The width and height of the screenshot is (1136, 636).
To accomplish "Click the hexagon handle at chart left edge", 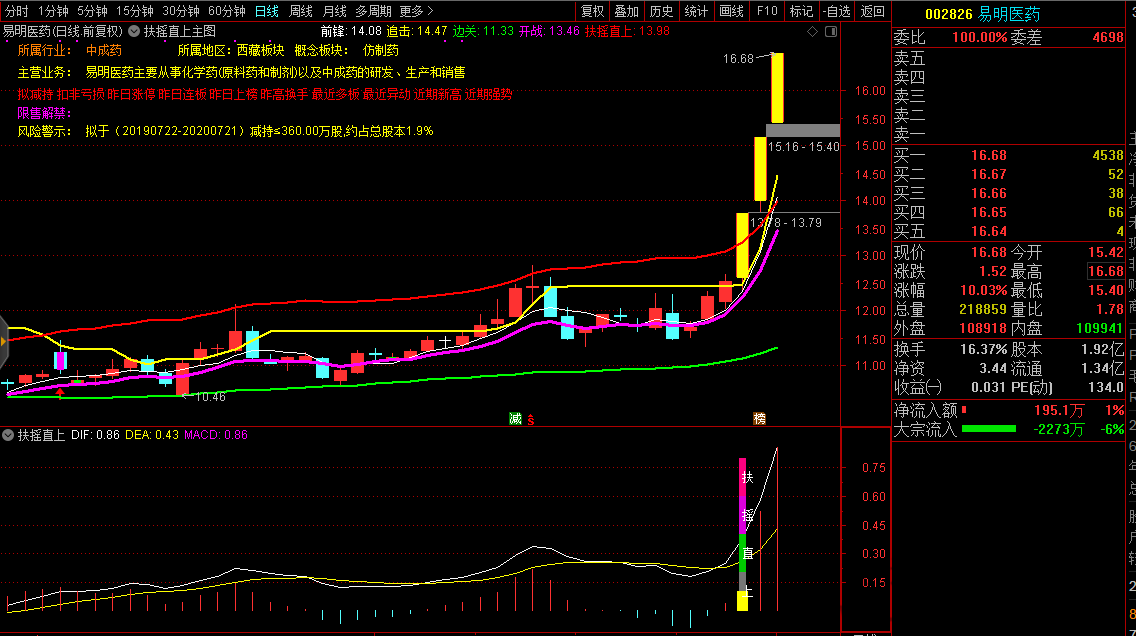I will click(x=3, y=334).
